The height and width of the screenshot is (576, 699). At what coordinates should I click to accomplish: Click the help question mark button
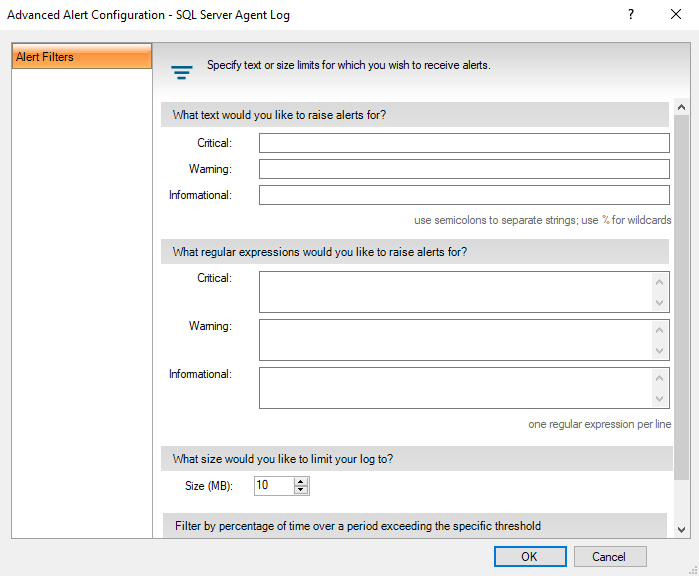point(631,15)
